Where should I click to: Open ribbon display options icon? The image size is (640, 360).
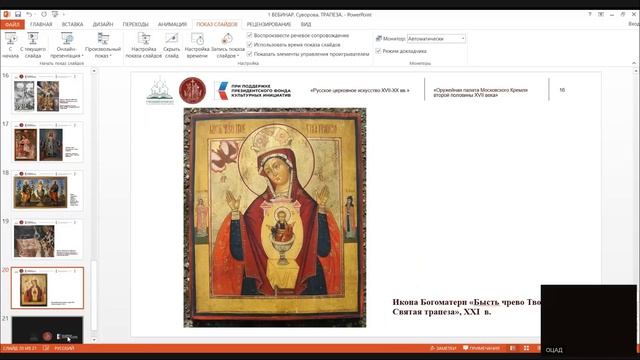(x=601, y=14)
